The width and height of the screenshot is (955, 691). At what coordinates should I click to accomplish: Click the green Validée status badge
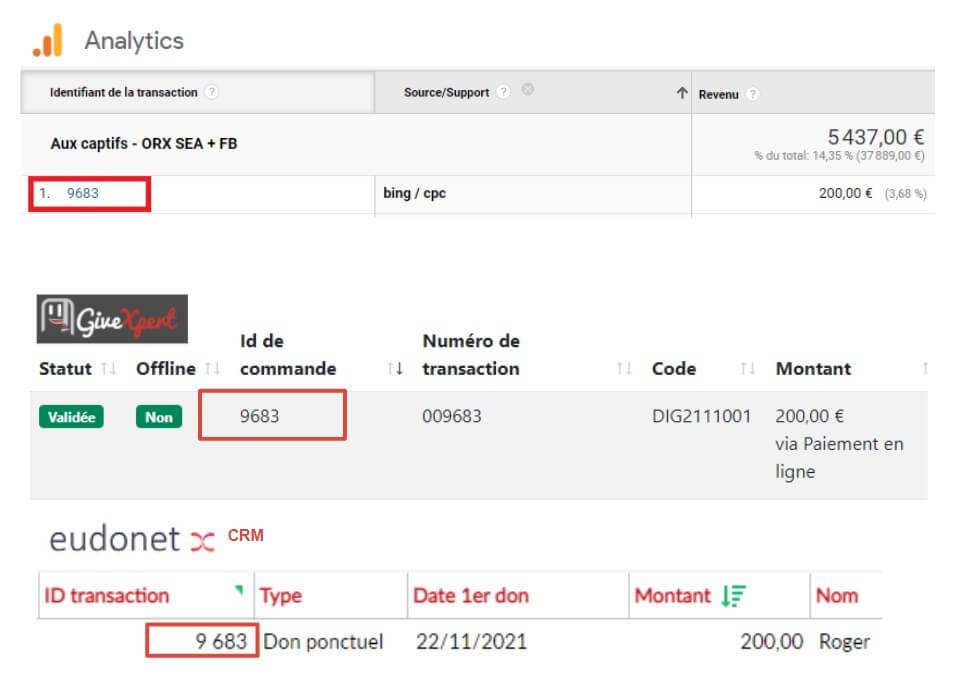tap(72, 417)
